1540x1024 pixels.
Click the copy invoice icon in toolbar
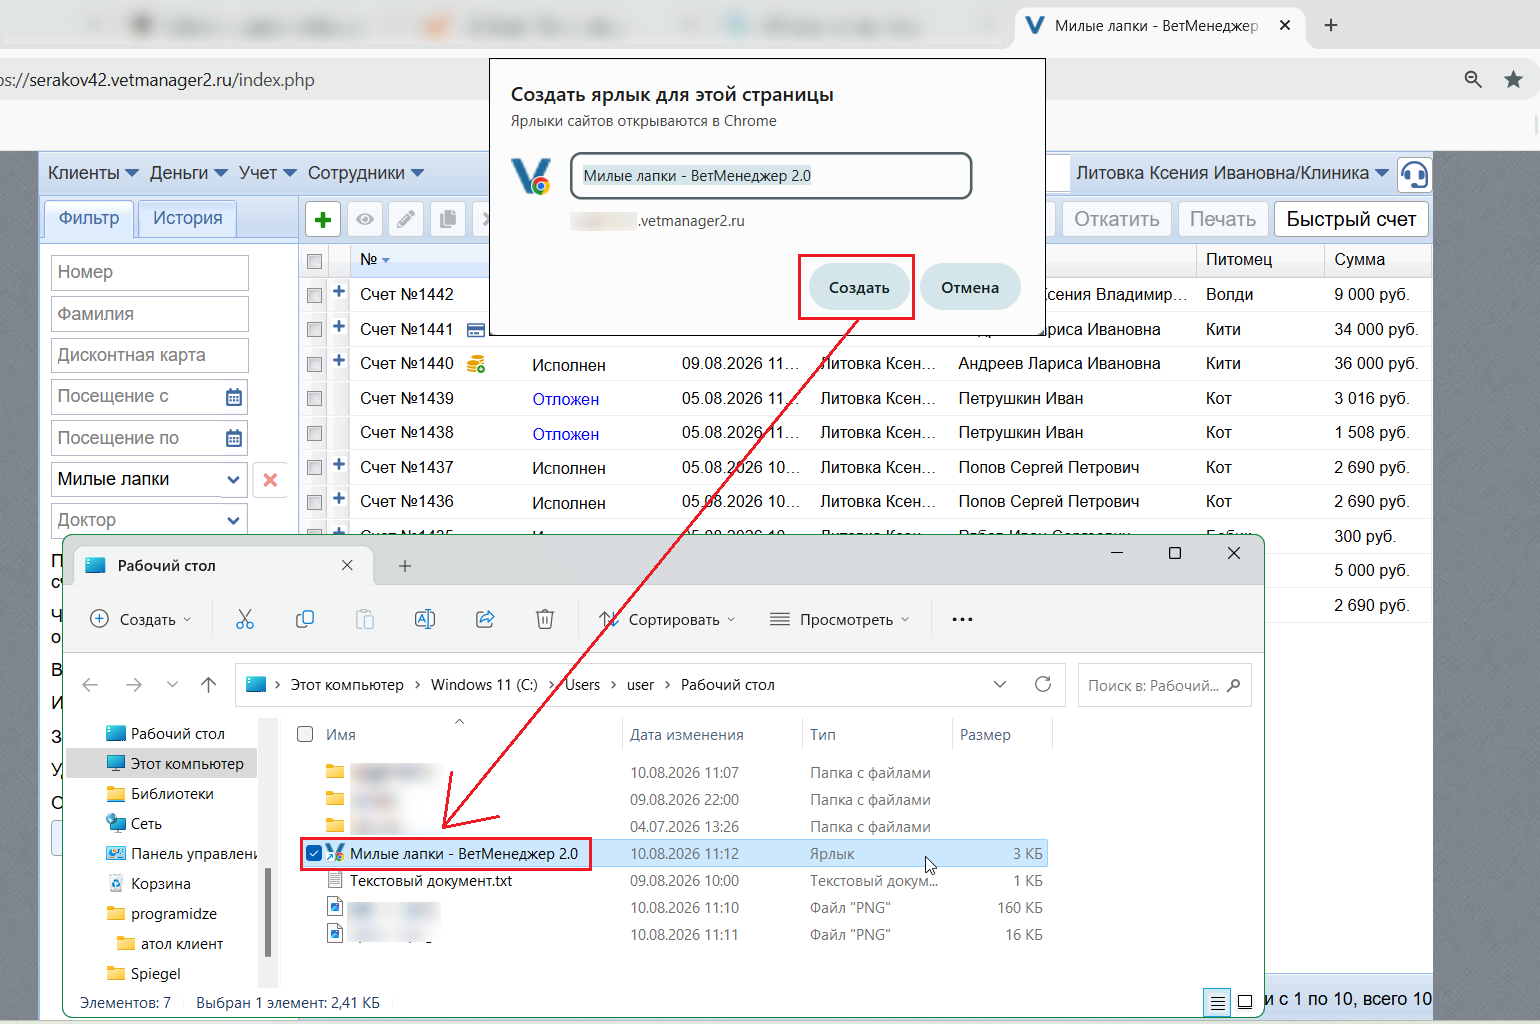[448, 219]
